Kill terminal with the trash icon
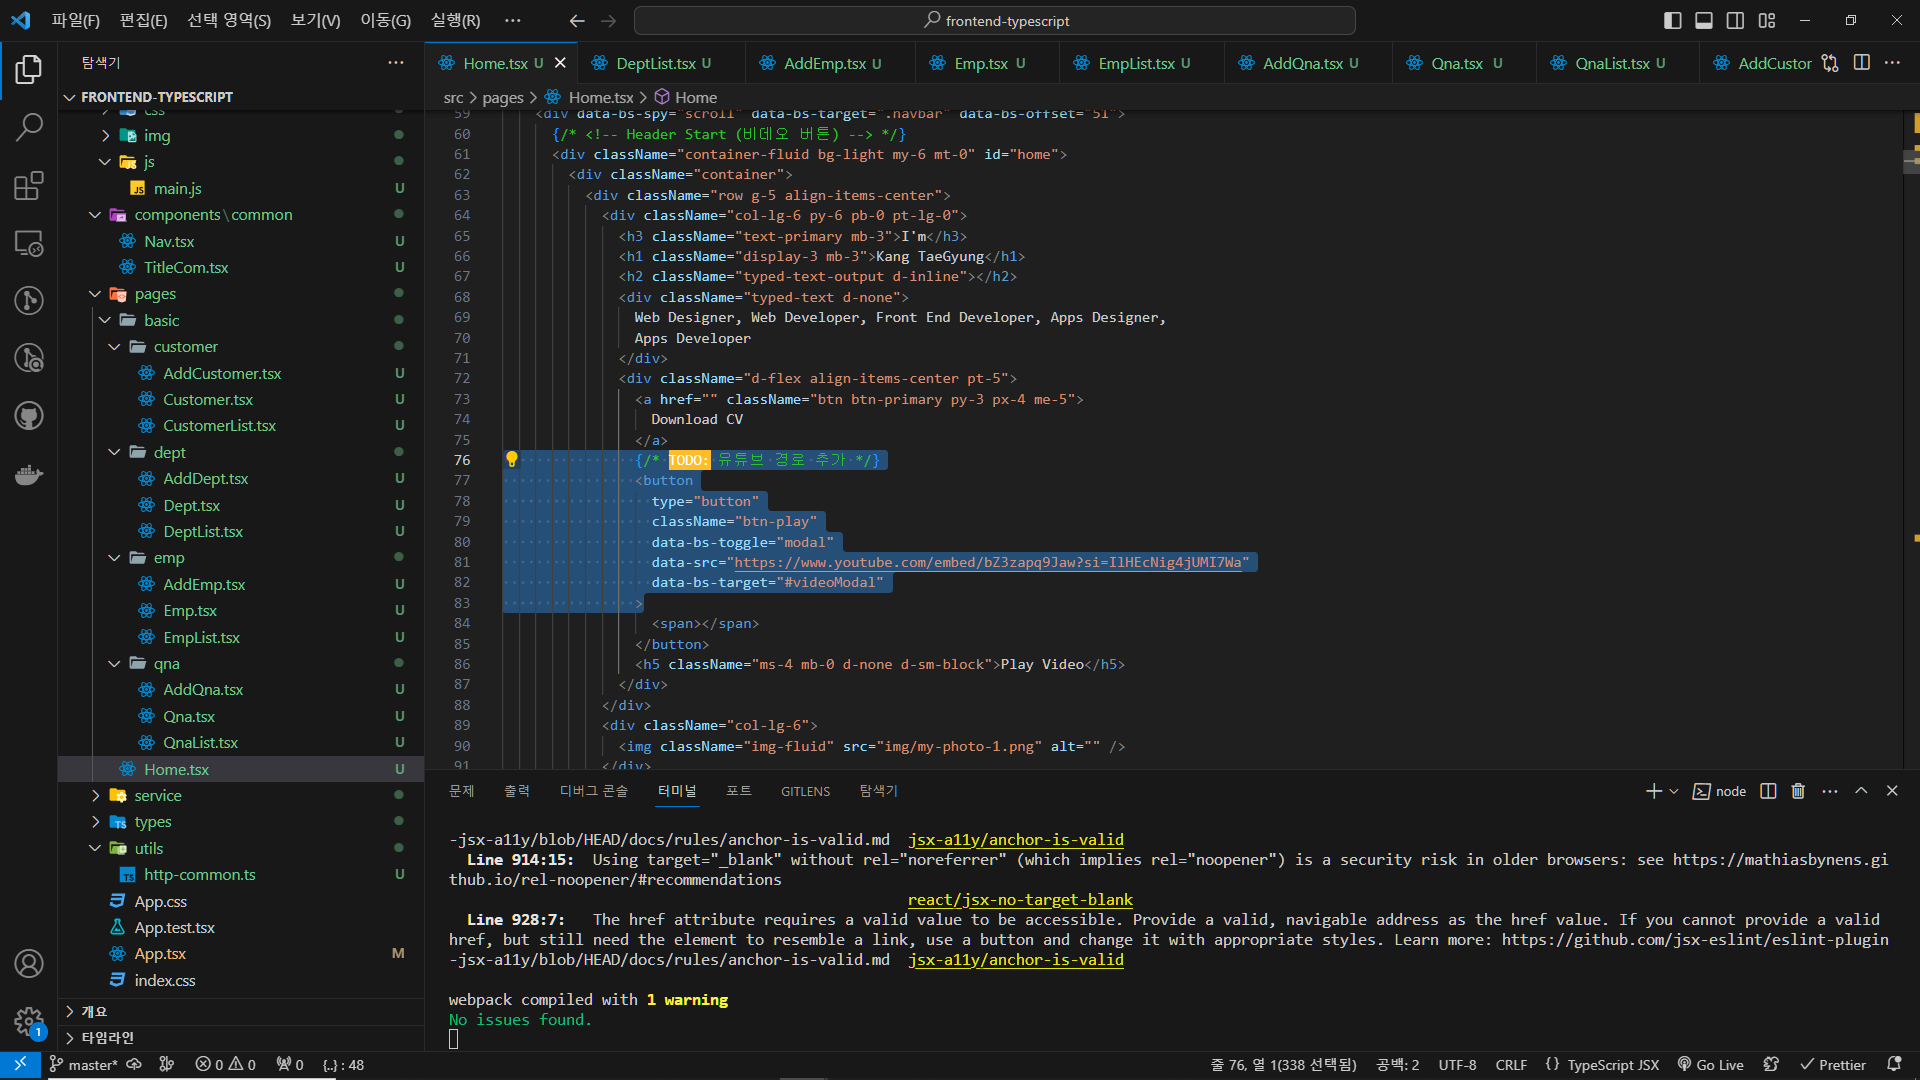Screen dimensions: 1920x1080 pos(1798,791)
